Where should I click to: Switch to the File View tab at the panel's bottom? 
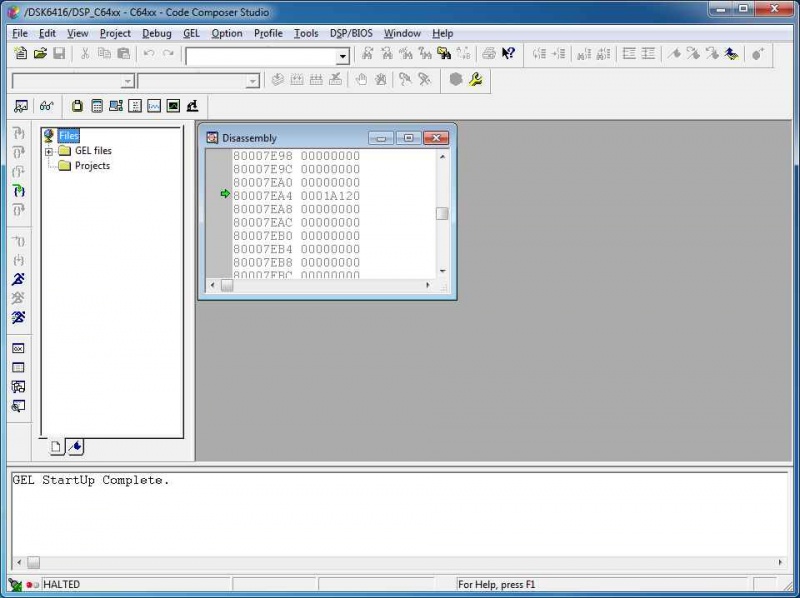tap(56, 447)
